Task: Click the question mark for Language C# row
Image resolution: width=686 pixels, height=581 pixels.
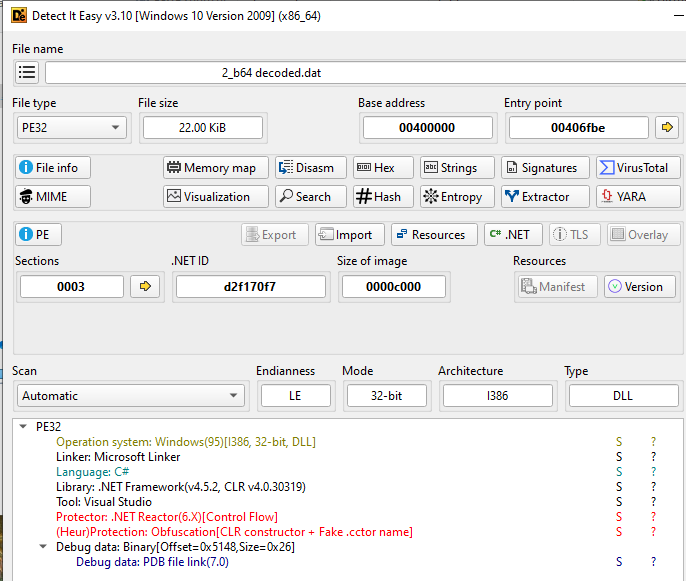Action: (653, 472)
